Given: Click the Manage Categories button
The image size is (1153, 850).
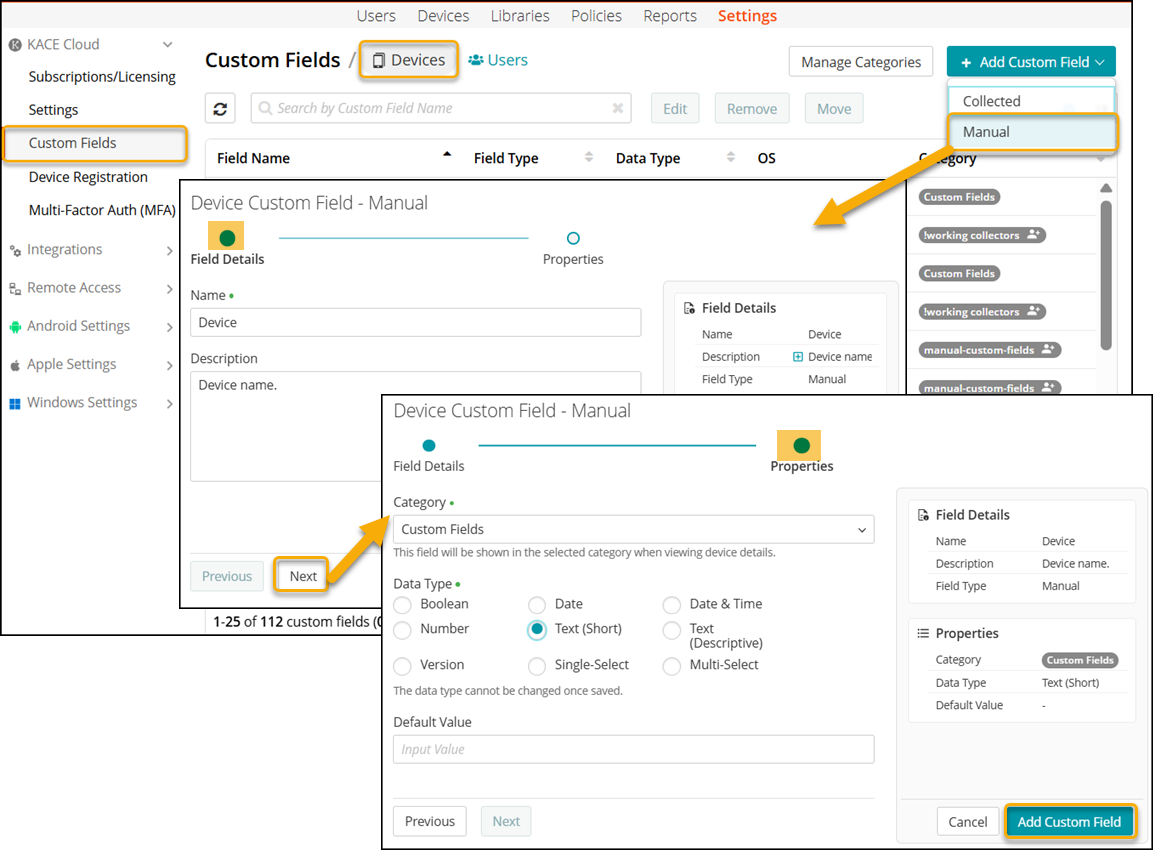Looking at the screenshot, I should (x=860, y=62).
